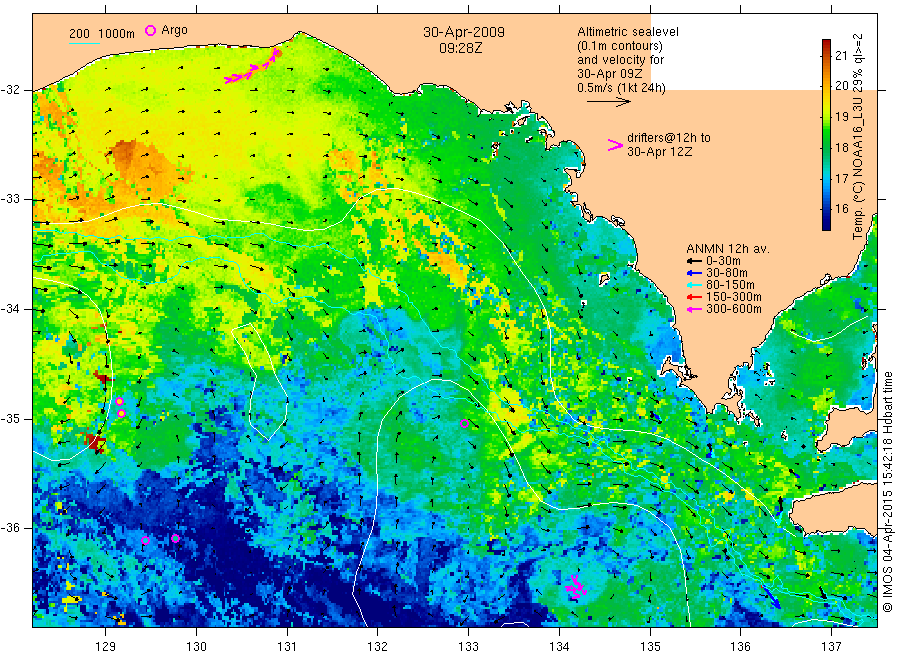Click the '(0.1m contours)' text

tap(620, 46)
